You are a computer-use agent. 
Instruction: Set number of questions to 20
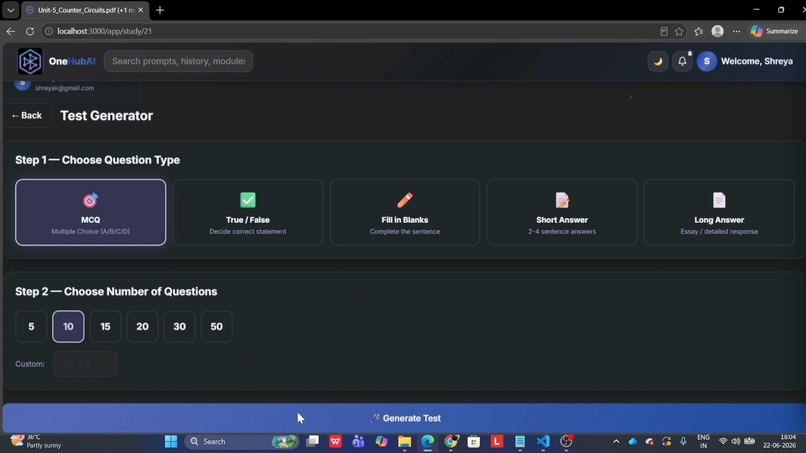pos(142,327)
